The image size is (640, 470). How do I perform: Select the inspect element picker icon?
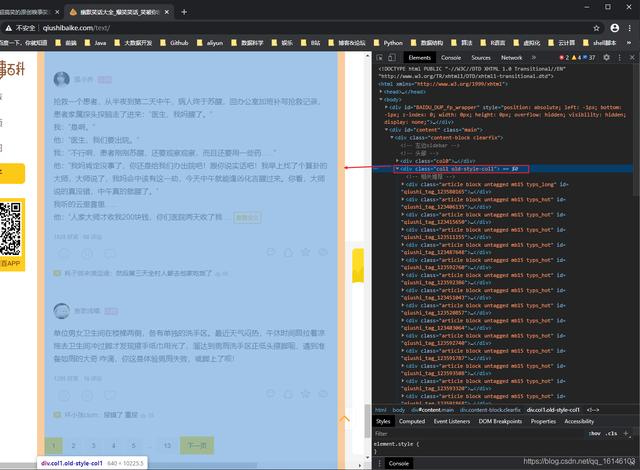coord(380,58)
